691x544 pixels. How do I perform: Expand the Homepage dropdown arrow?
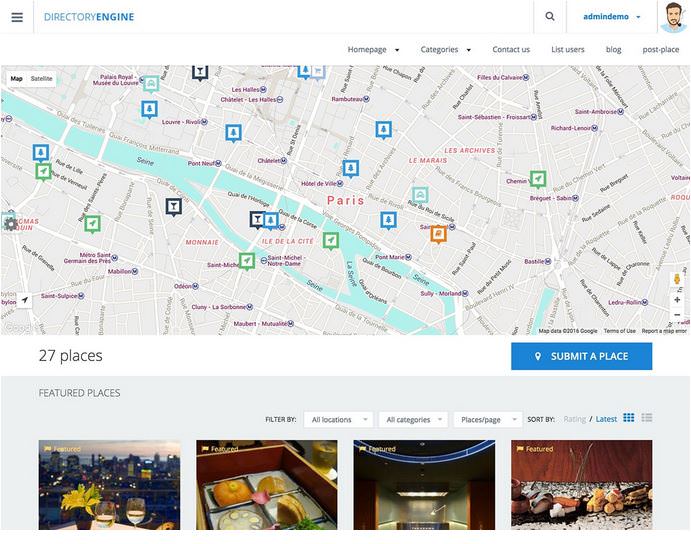(x=397, y=50)
